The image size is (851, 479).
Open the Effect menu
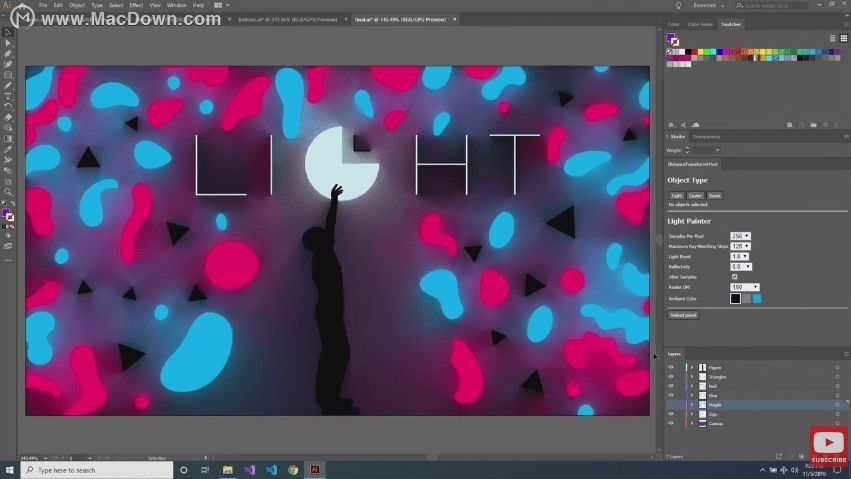point(136,5)
